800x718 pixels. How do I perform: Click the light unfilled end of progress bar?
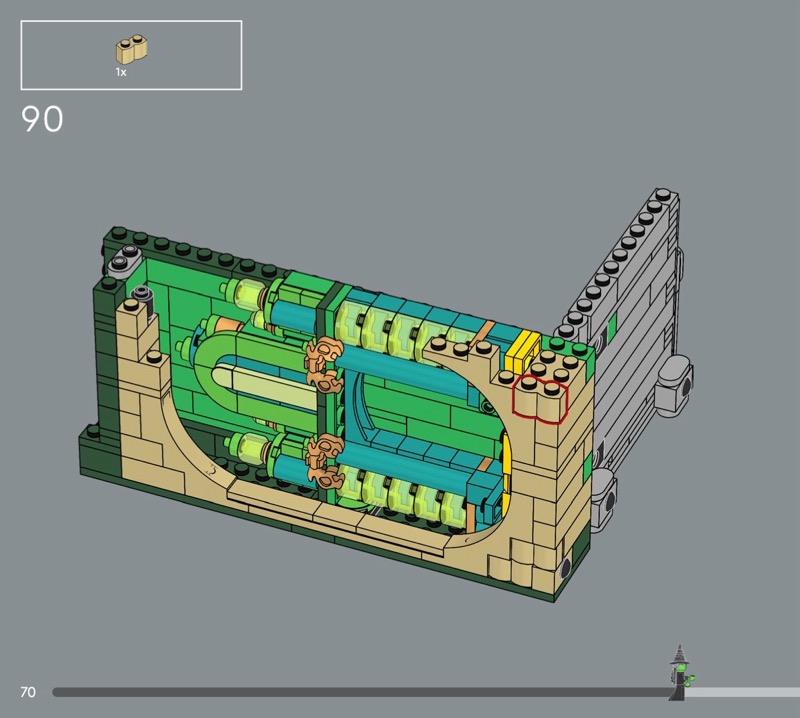(745, 692)
